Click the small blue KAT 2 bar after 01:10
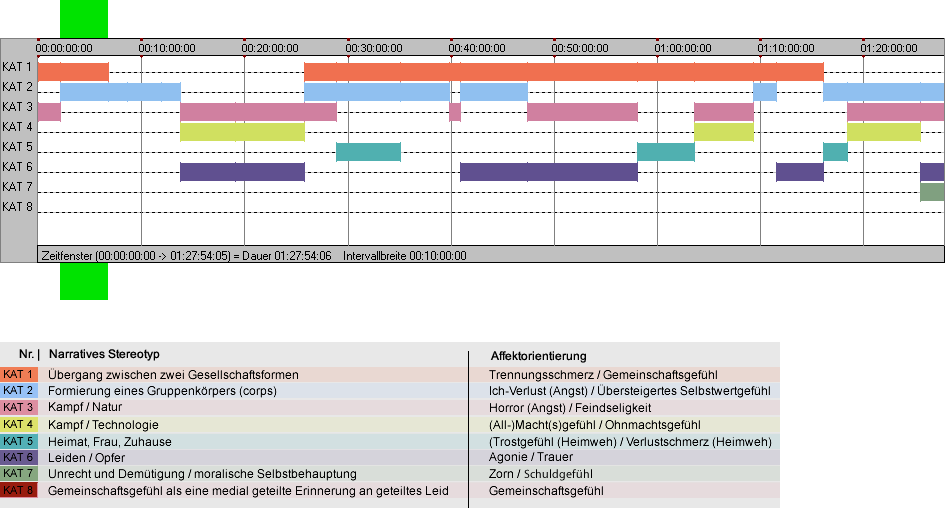This screenshot has height=530, width=945. coord(765,92)
